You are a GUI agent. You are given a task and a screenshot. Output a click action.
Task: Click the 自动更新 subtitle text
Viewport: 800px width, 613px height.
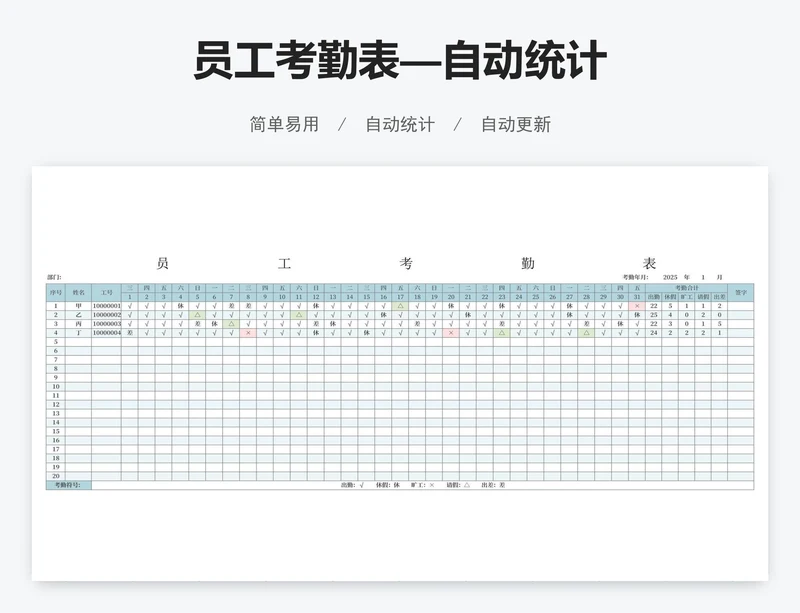pyautogui.click(x=516, y=125)
